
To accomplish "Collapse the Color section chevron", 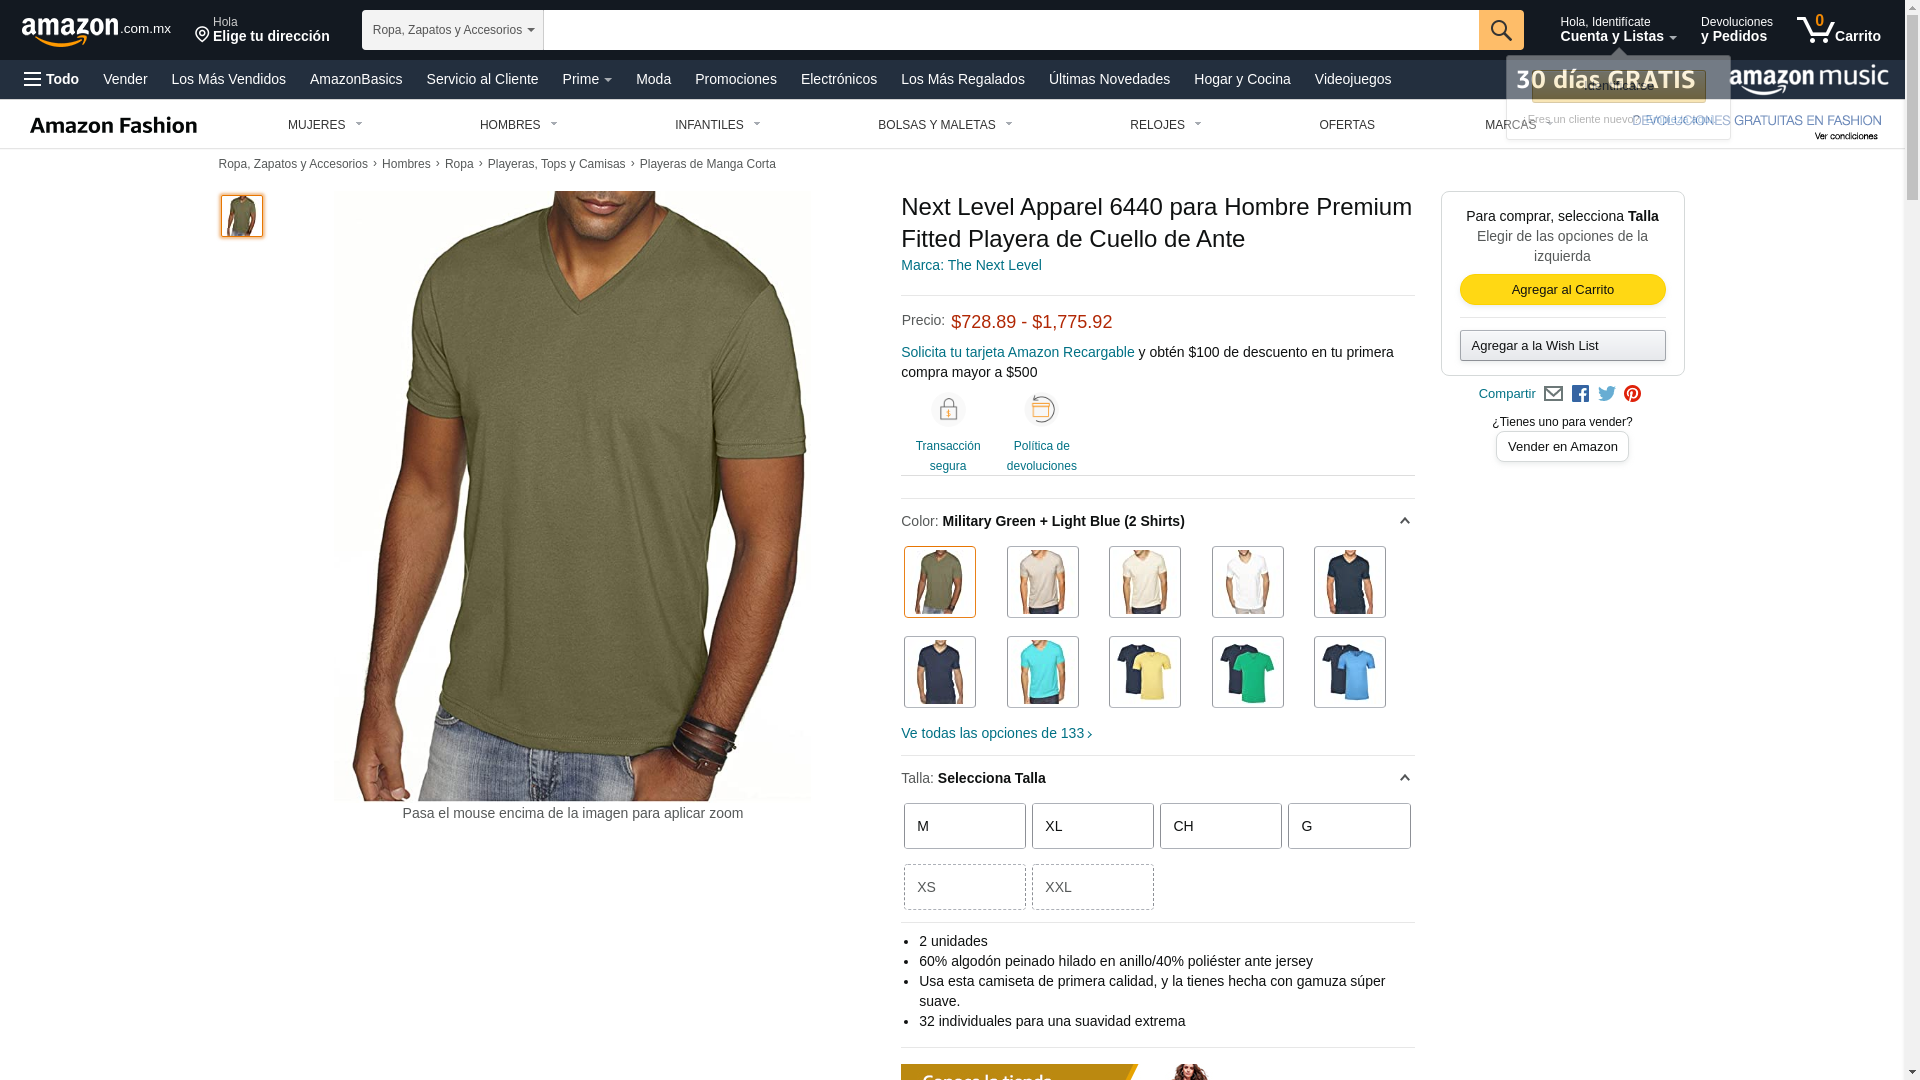I will (1404, 521).
